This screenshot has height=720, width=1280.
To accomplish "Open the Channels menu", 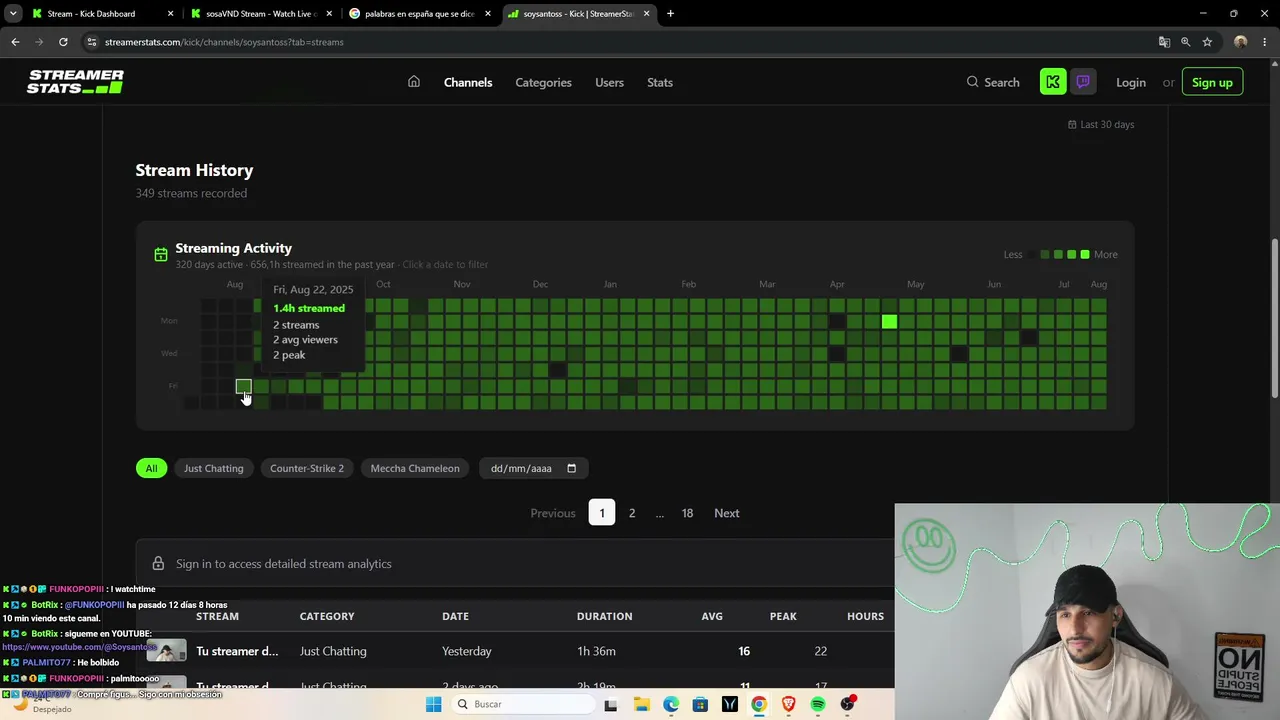I will pos(468,82).
